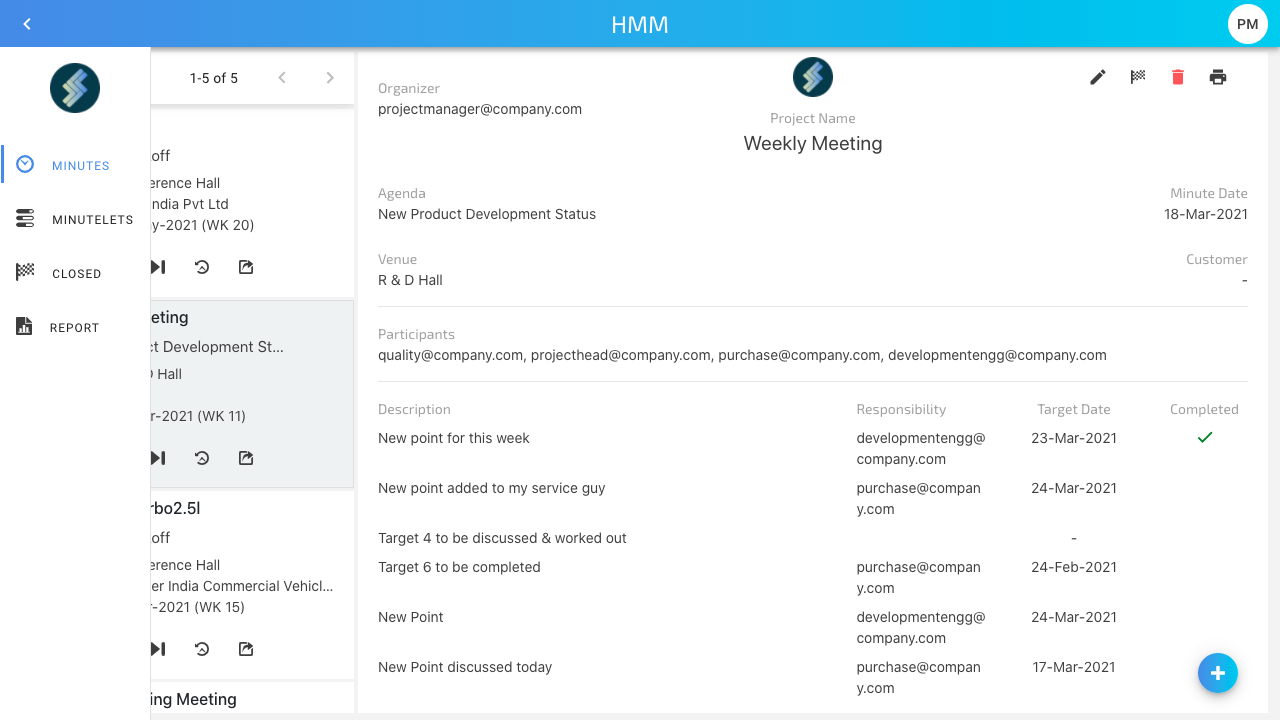Open the Closed minutes section

point(75,273)
